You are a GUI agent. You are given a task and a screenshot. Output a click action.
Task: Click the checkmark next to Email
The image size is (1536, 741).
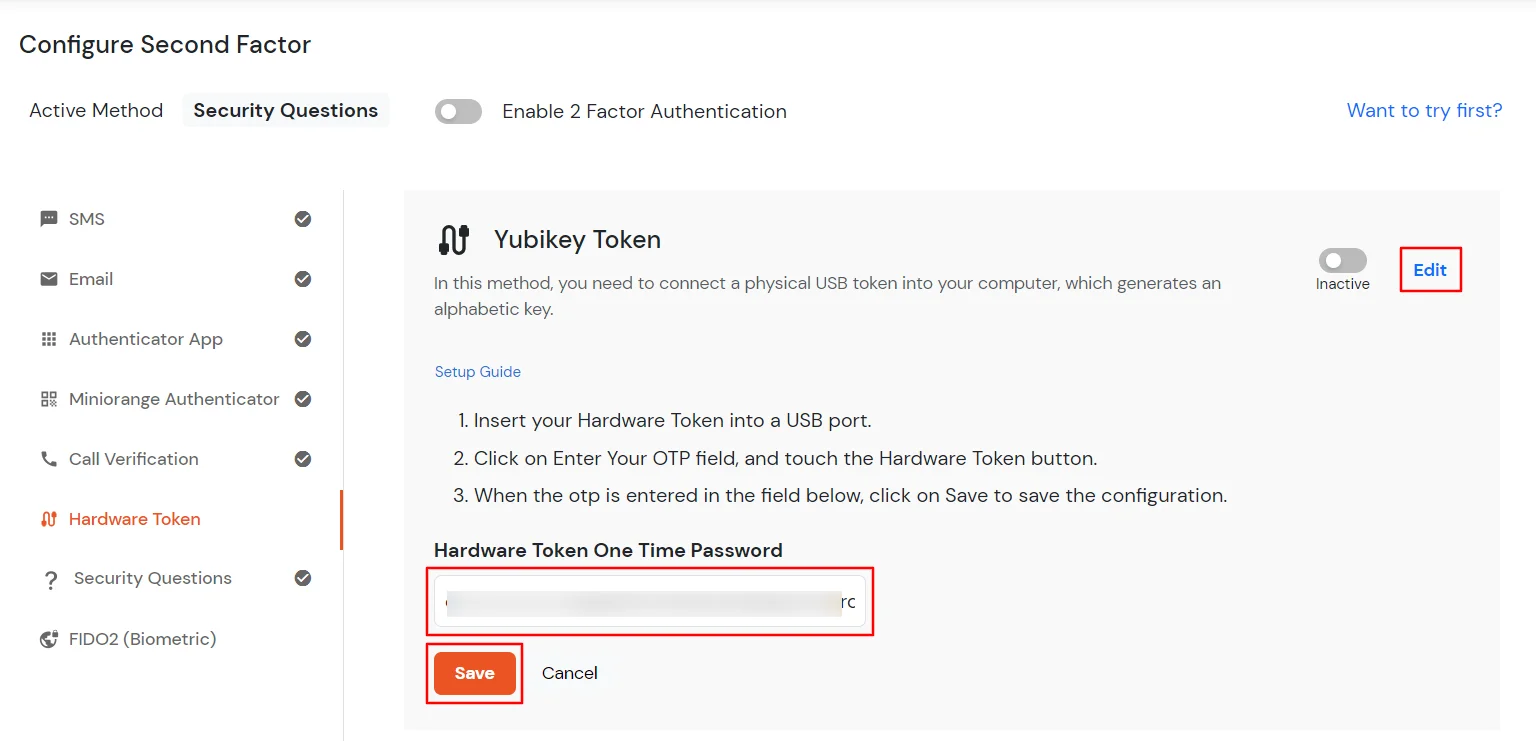tap(303, 278)
